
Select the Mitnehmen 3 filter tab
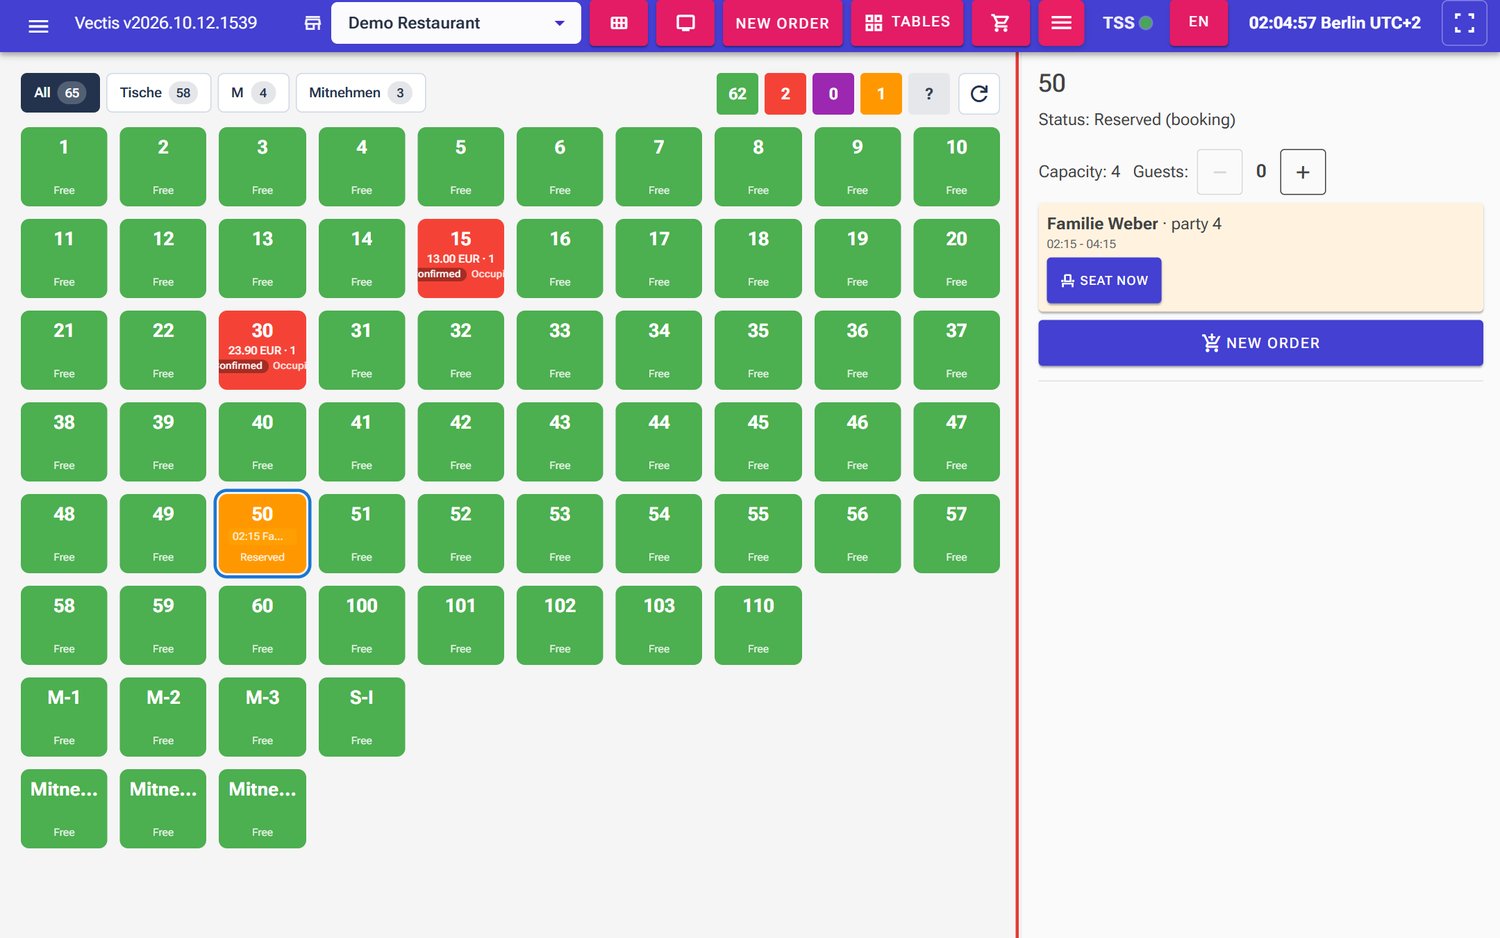click(x=360, y=93)
